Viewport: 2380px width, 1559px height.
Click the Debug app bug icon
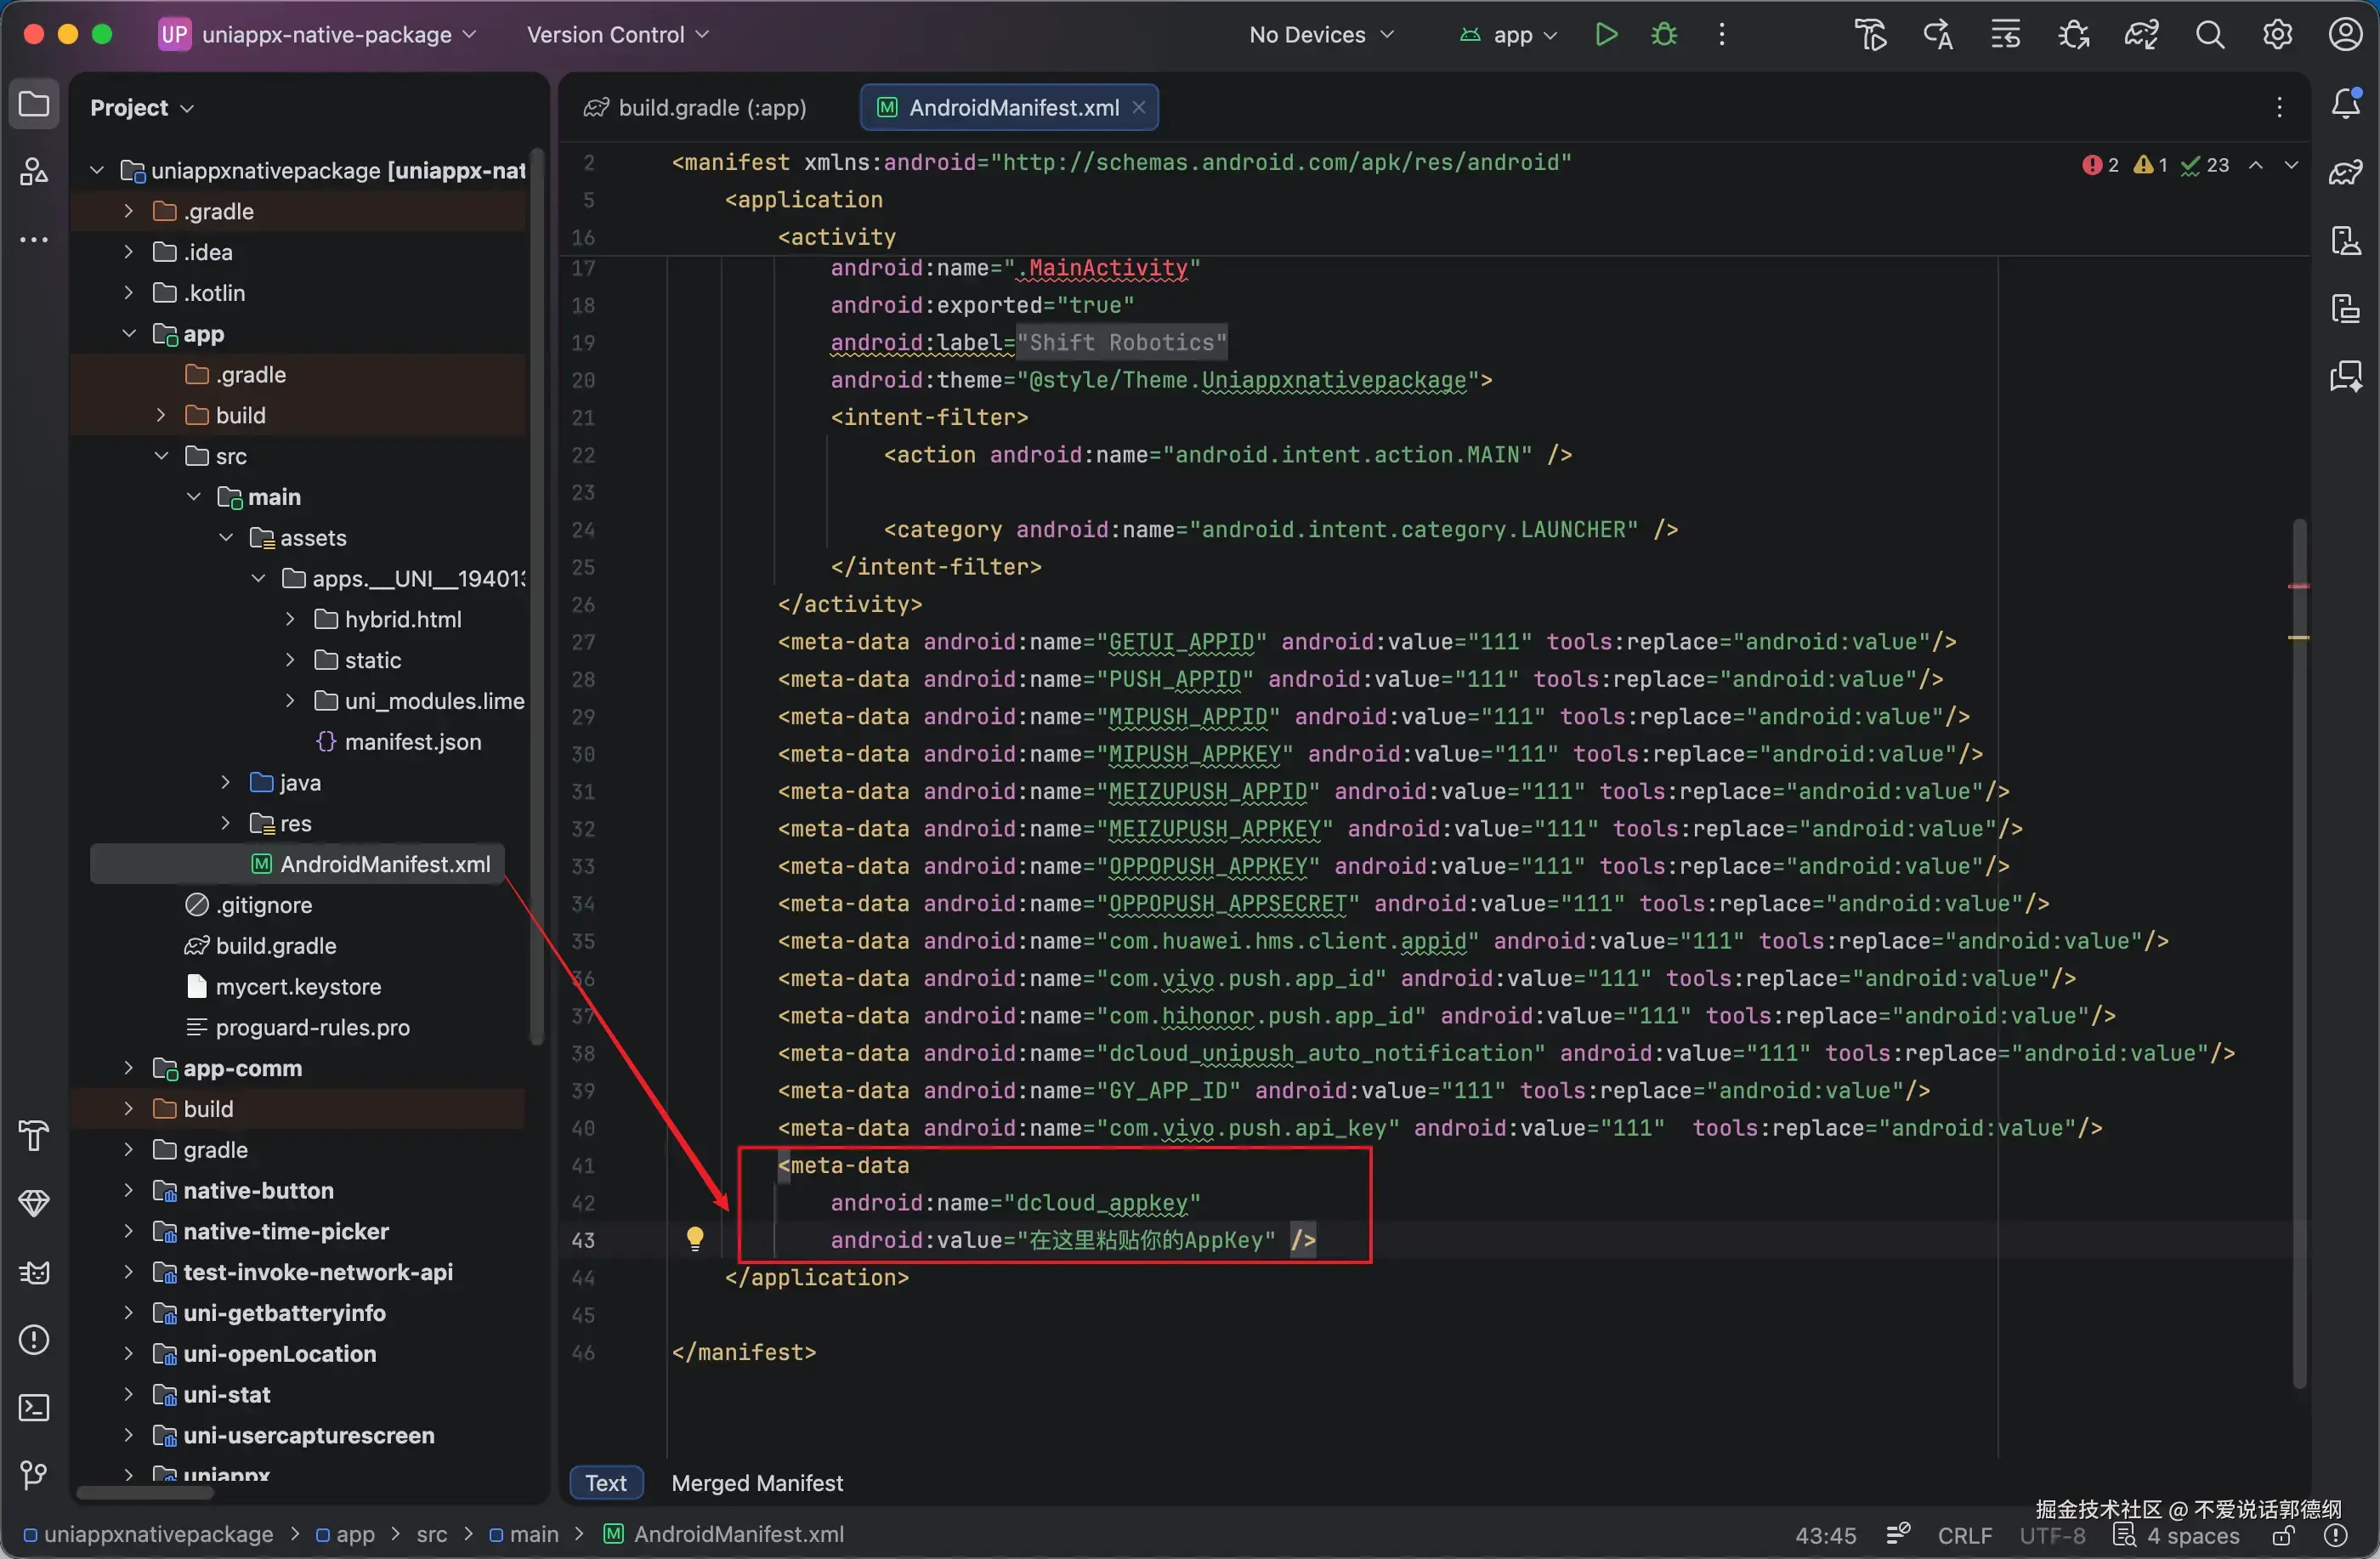(x=1664, y=35)
